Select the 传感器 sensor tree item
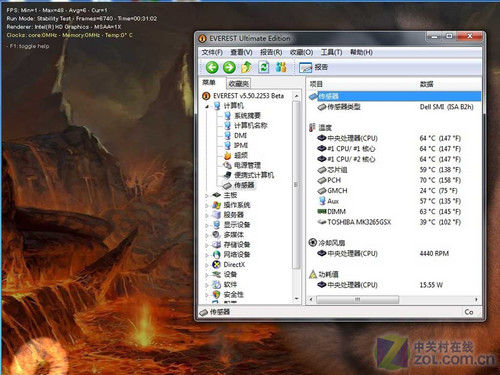500x375 pixels. tap(244, 185)
